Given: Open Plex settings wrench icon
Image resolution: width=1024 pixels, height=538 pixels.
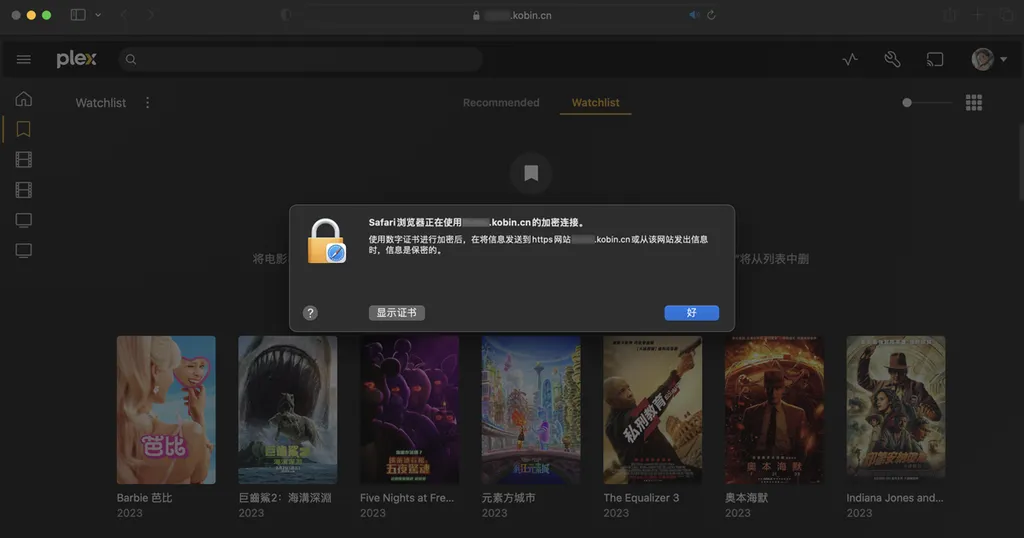Looking at the screenshot, I should (892, 59).
